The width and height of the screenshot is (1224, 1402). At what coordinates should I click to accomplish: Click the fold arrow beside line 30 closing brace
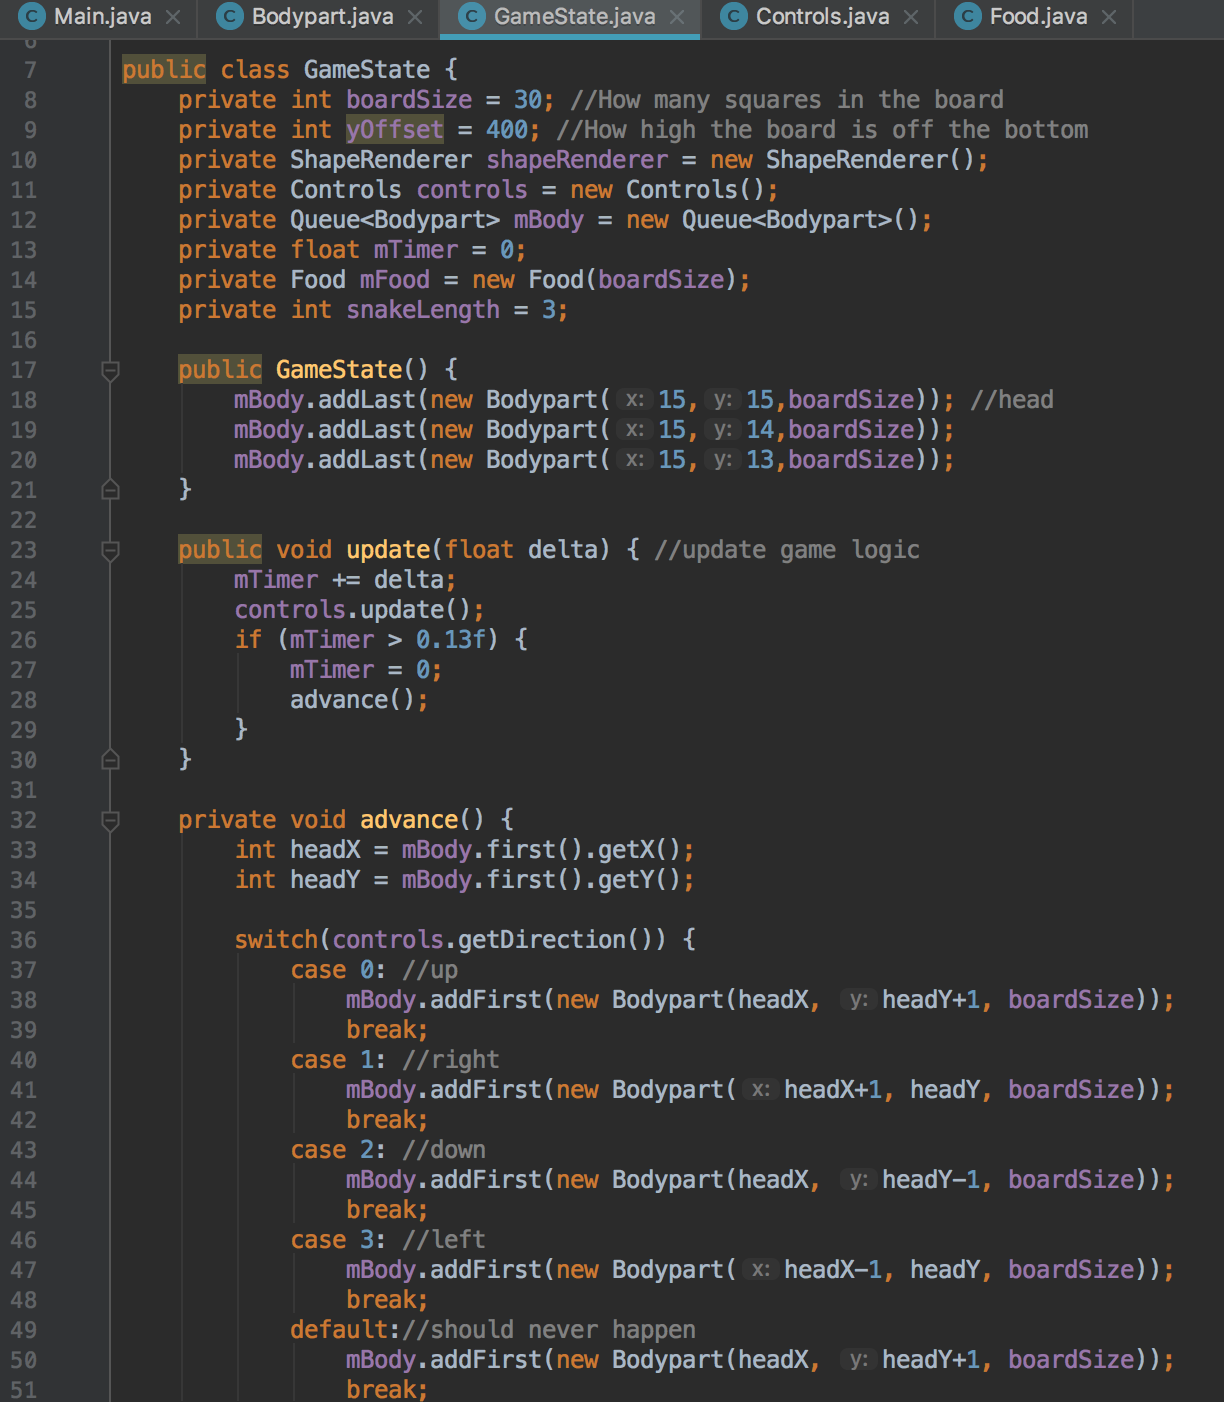pyautogui.click(x=108, y=760)
